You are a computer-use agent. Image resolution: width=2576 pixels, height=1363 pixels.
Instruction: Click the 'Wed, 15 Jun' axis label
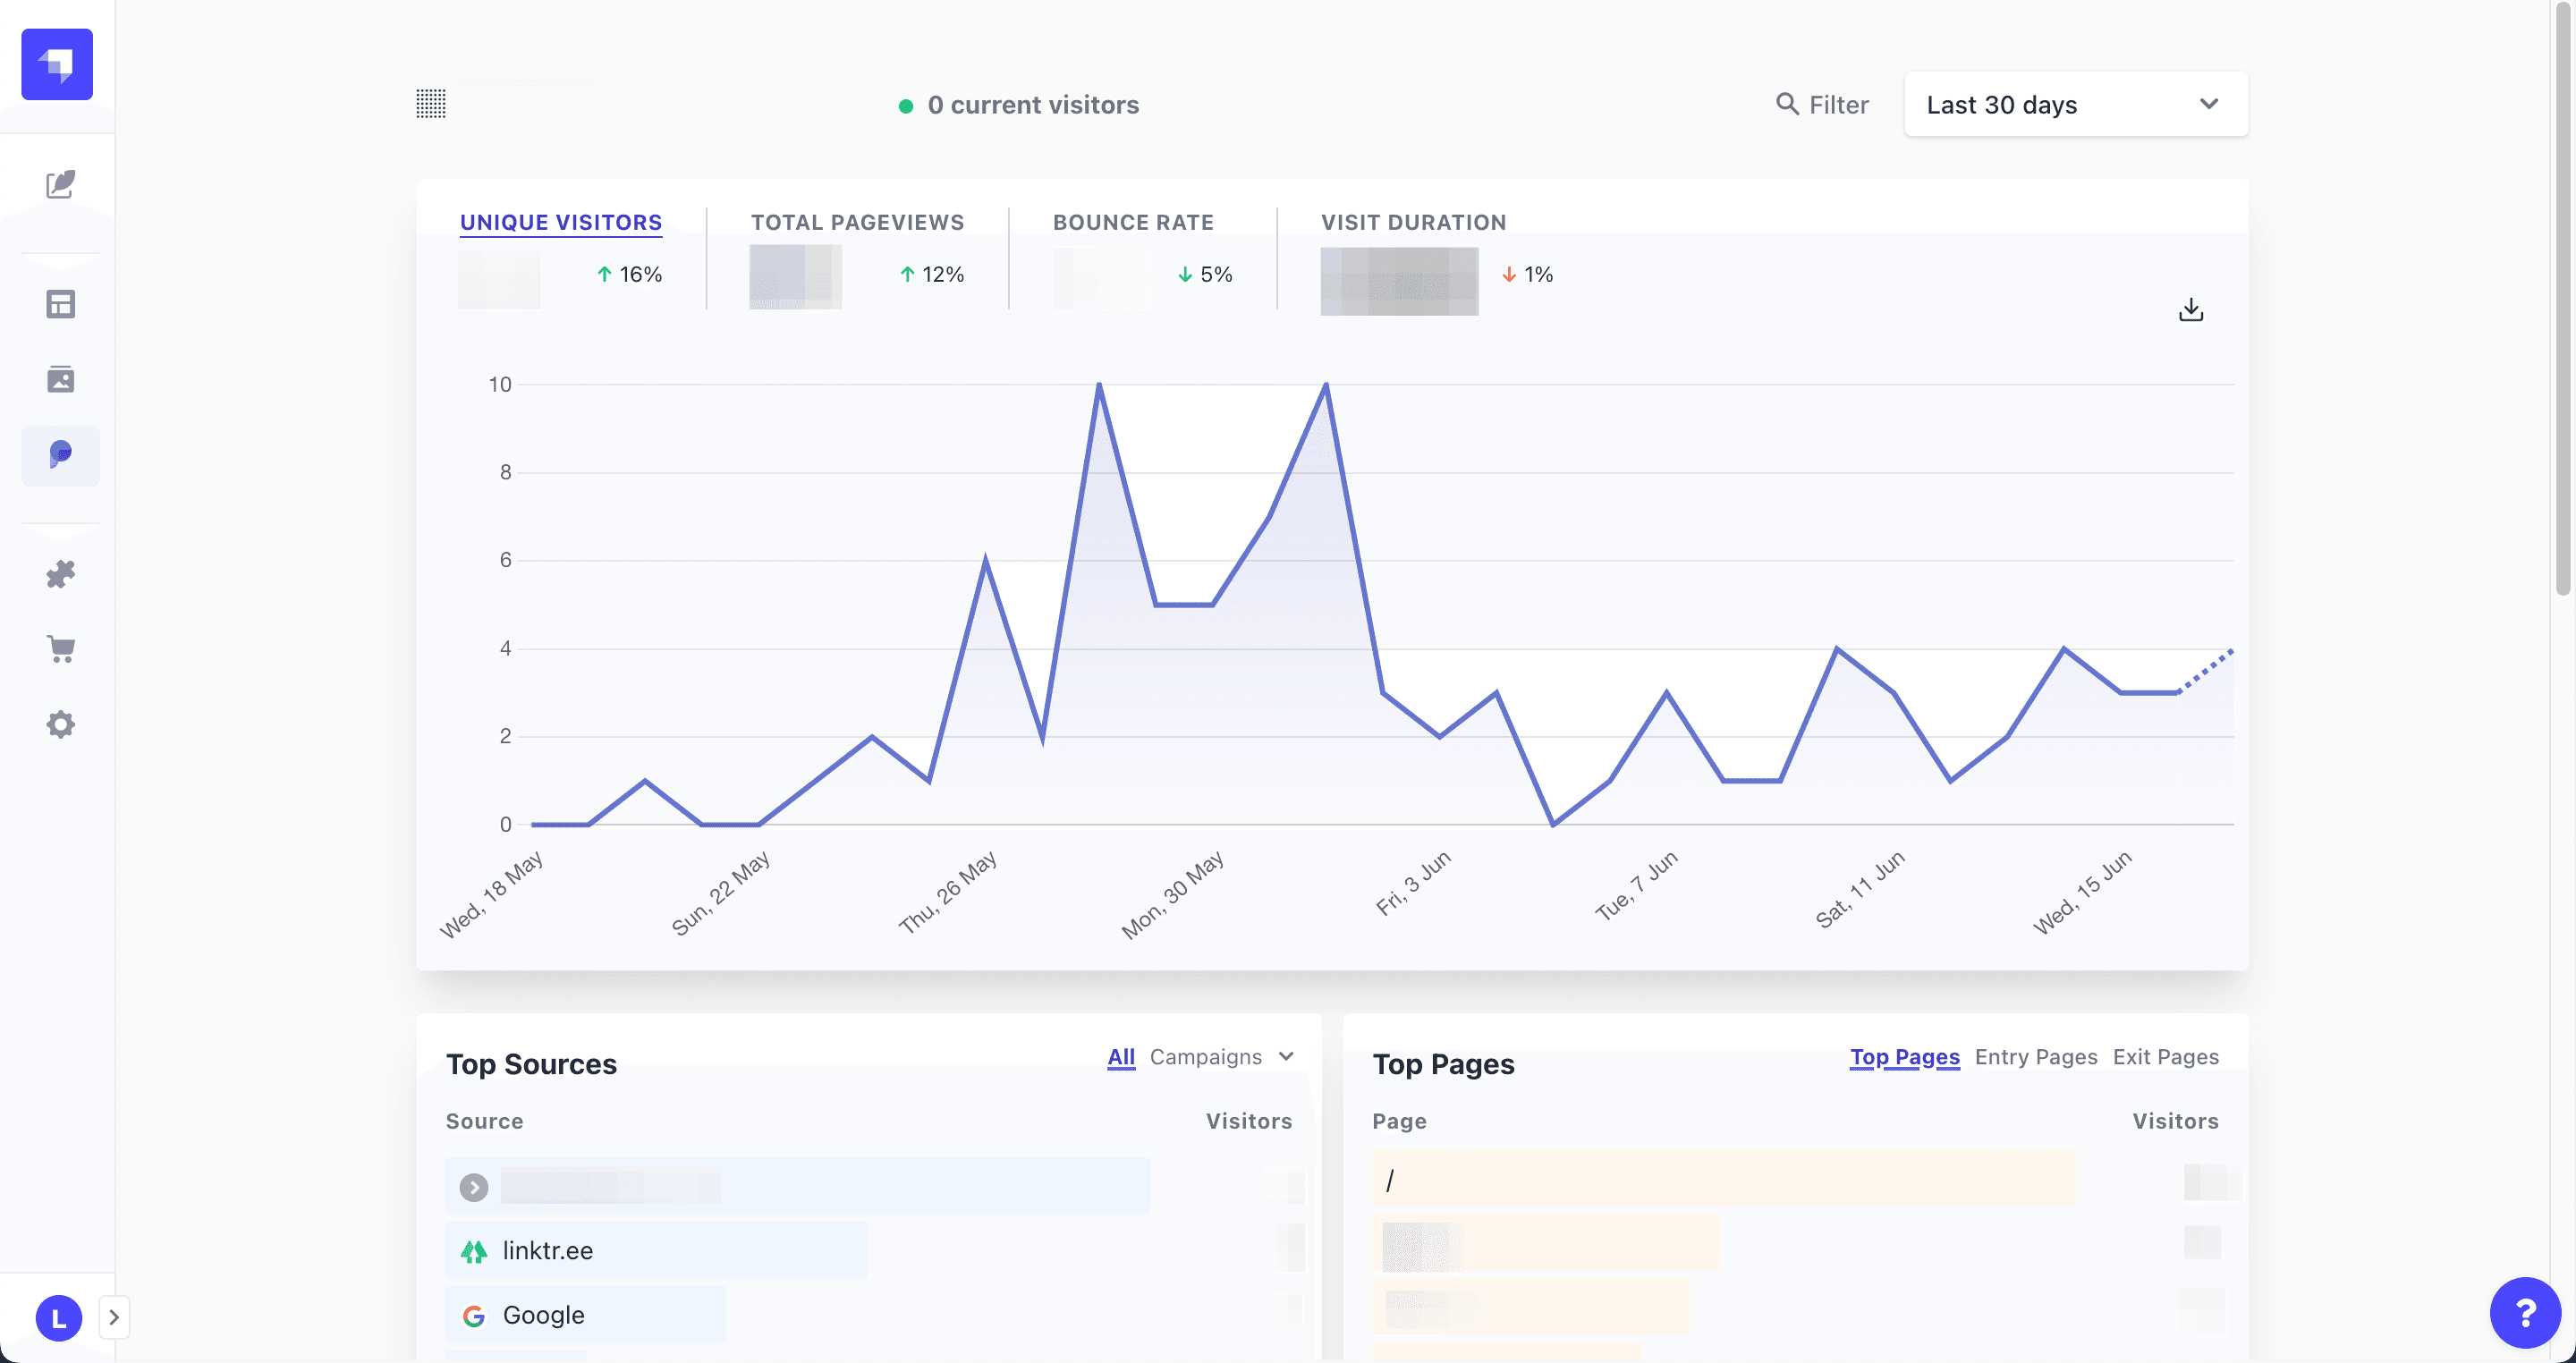click(x=2082, y=893)
